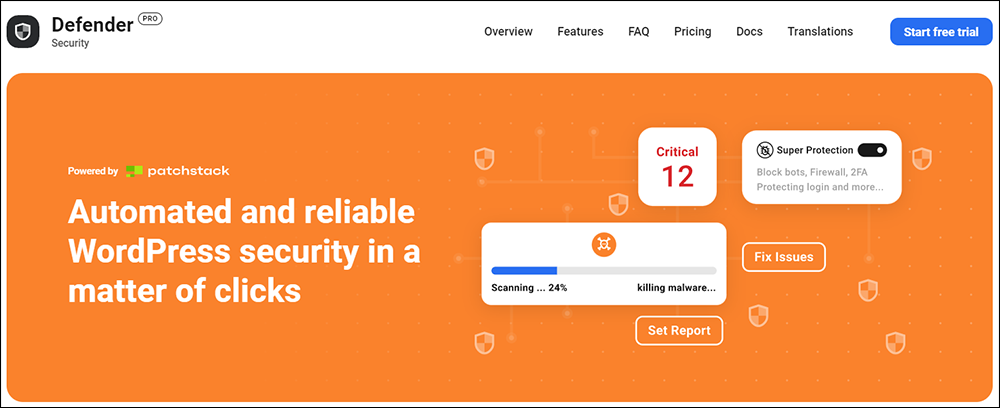Open the Pricing page link
1000x408 pixels.
coord(693,31)
